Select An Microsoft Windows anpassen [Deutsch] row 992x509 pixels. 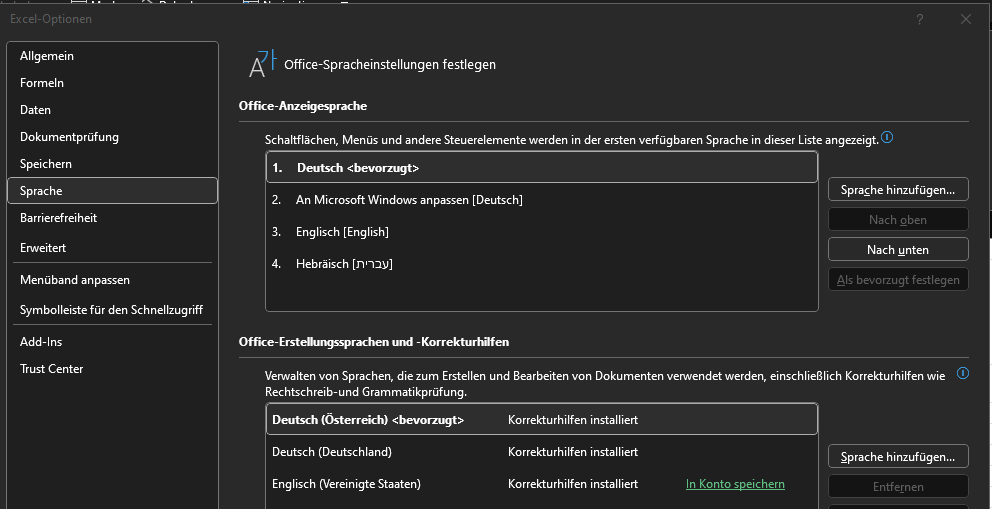(542, 200)
